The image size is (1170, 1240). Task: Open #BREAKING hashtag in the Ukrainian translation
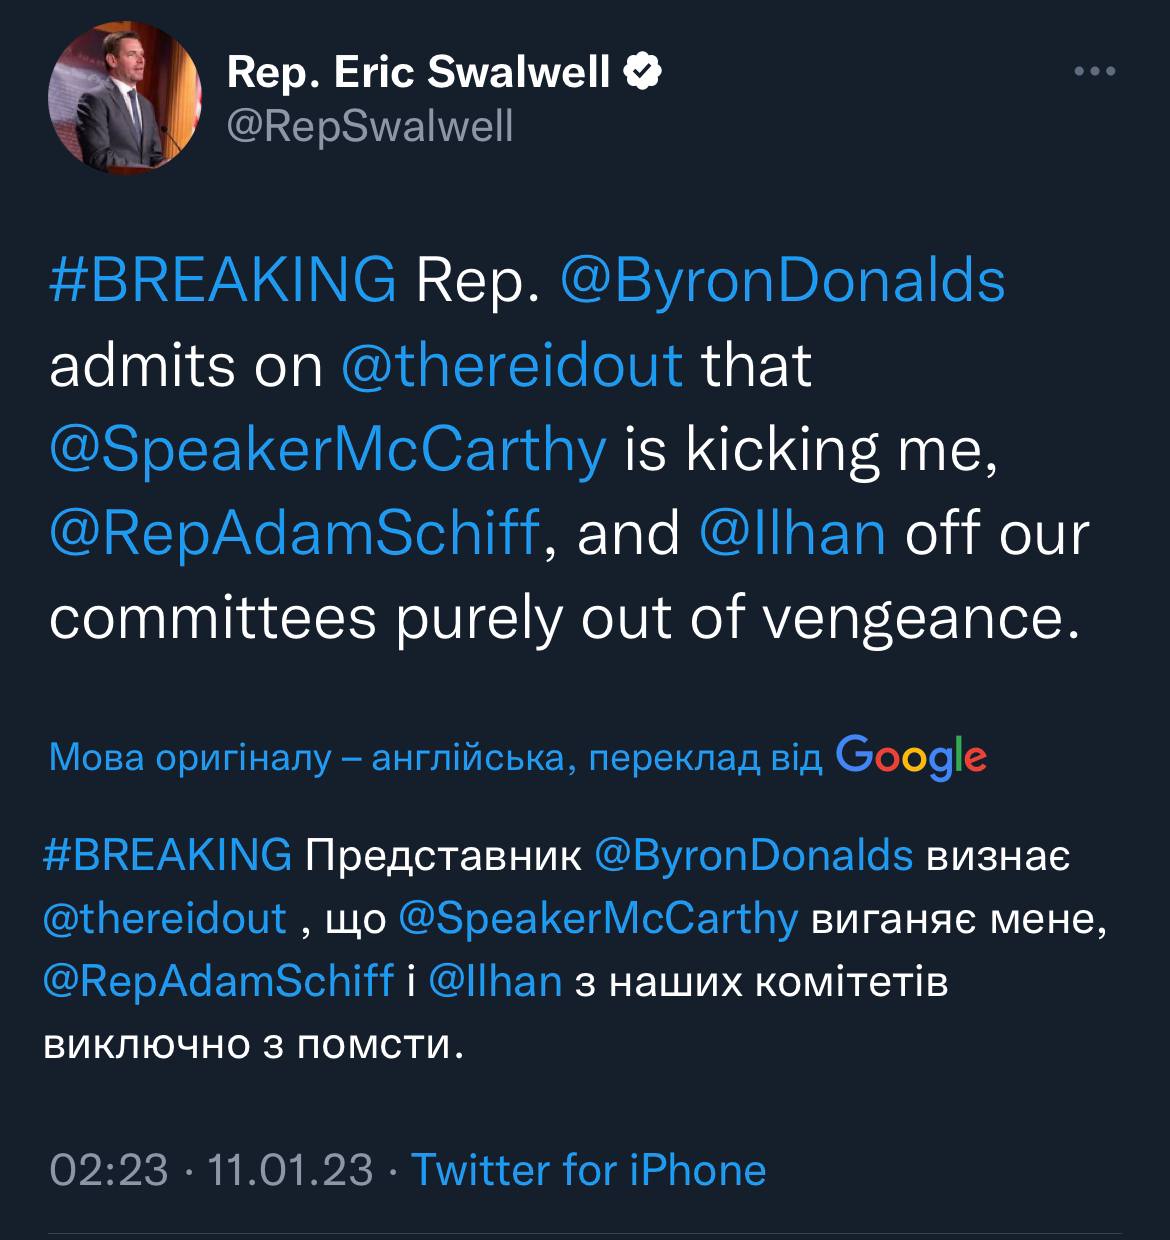[168, 856]
